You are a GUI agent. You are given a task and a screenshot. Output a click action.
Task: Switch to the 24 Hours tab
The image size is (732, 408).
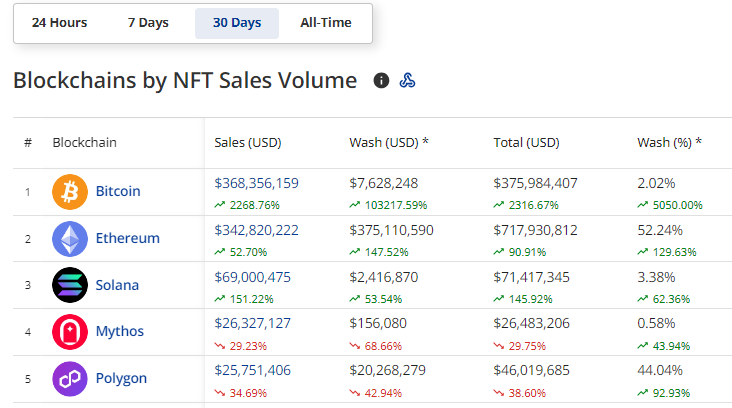point(59,23)
